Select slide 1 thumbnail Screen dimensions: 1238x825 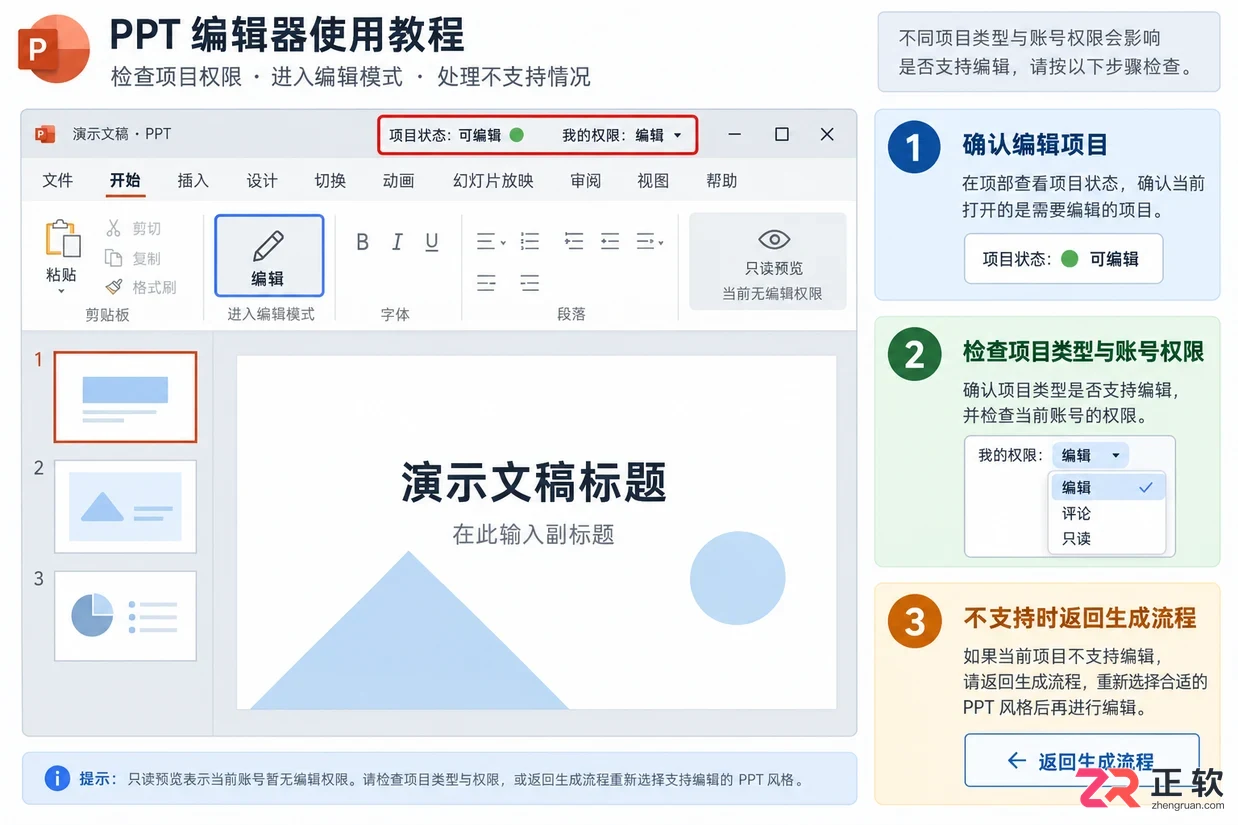pyautogui.click(x=125, y=397)
